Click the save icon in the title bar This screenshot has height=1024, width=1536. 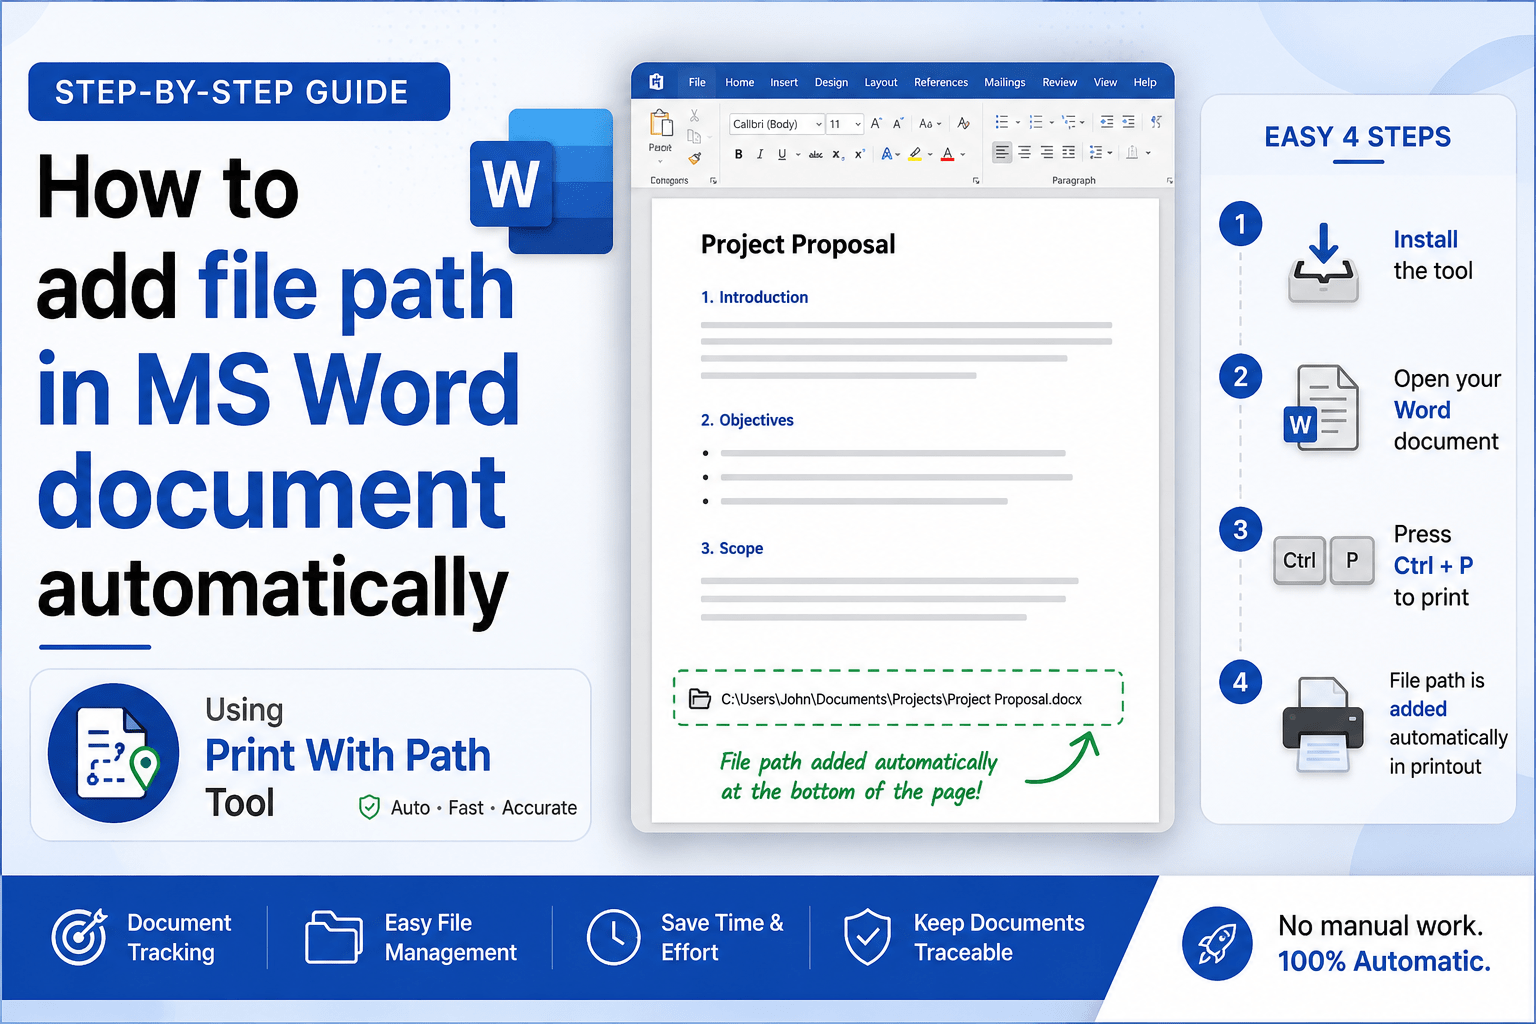click(657, 82)
